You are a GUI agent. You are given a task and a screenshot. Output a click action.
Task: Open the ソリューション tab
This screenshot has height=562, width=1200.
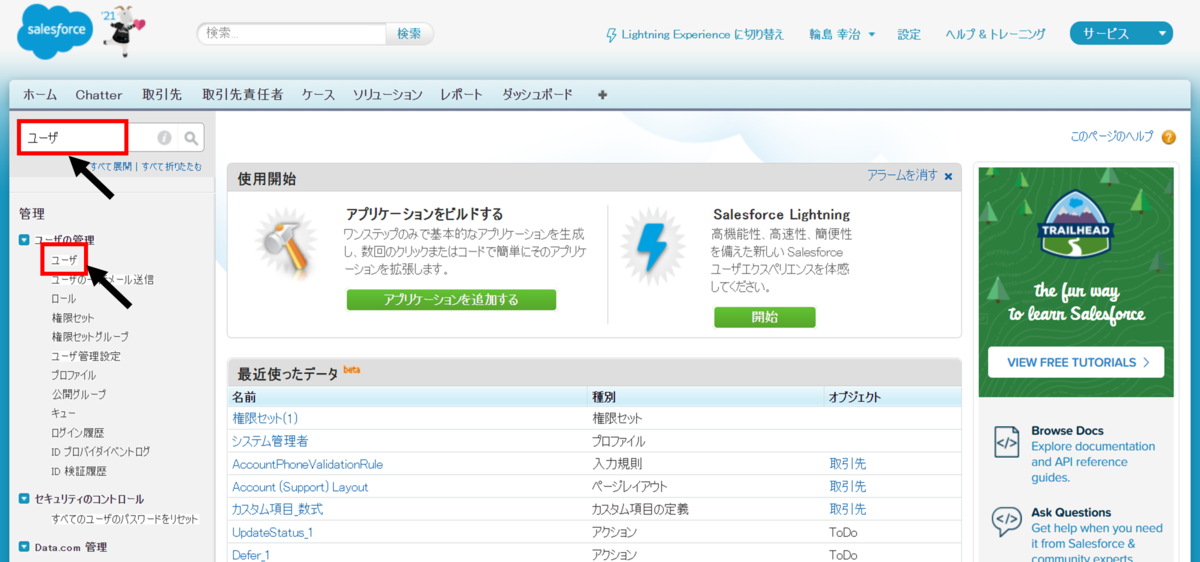click(x=387, y=95)
